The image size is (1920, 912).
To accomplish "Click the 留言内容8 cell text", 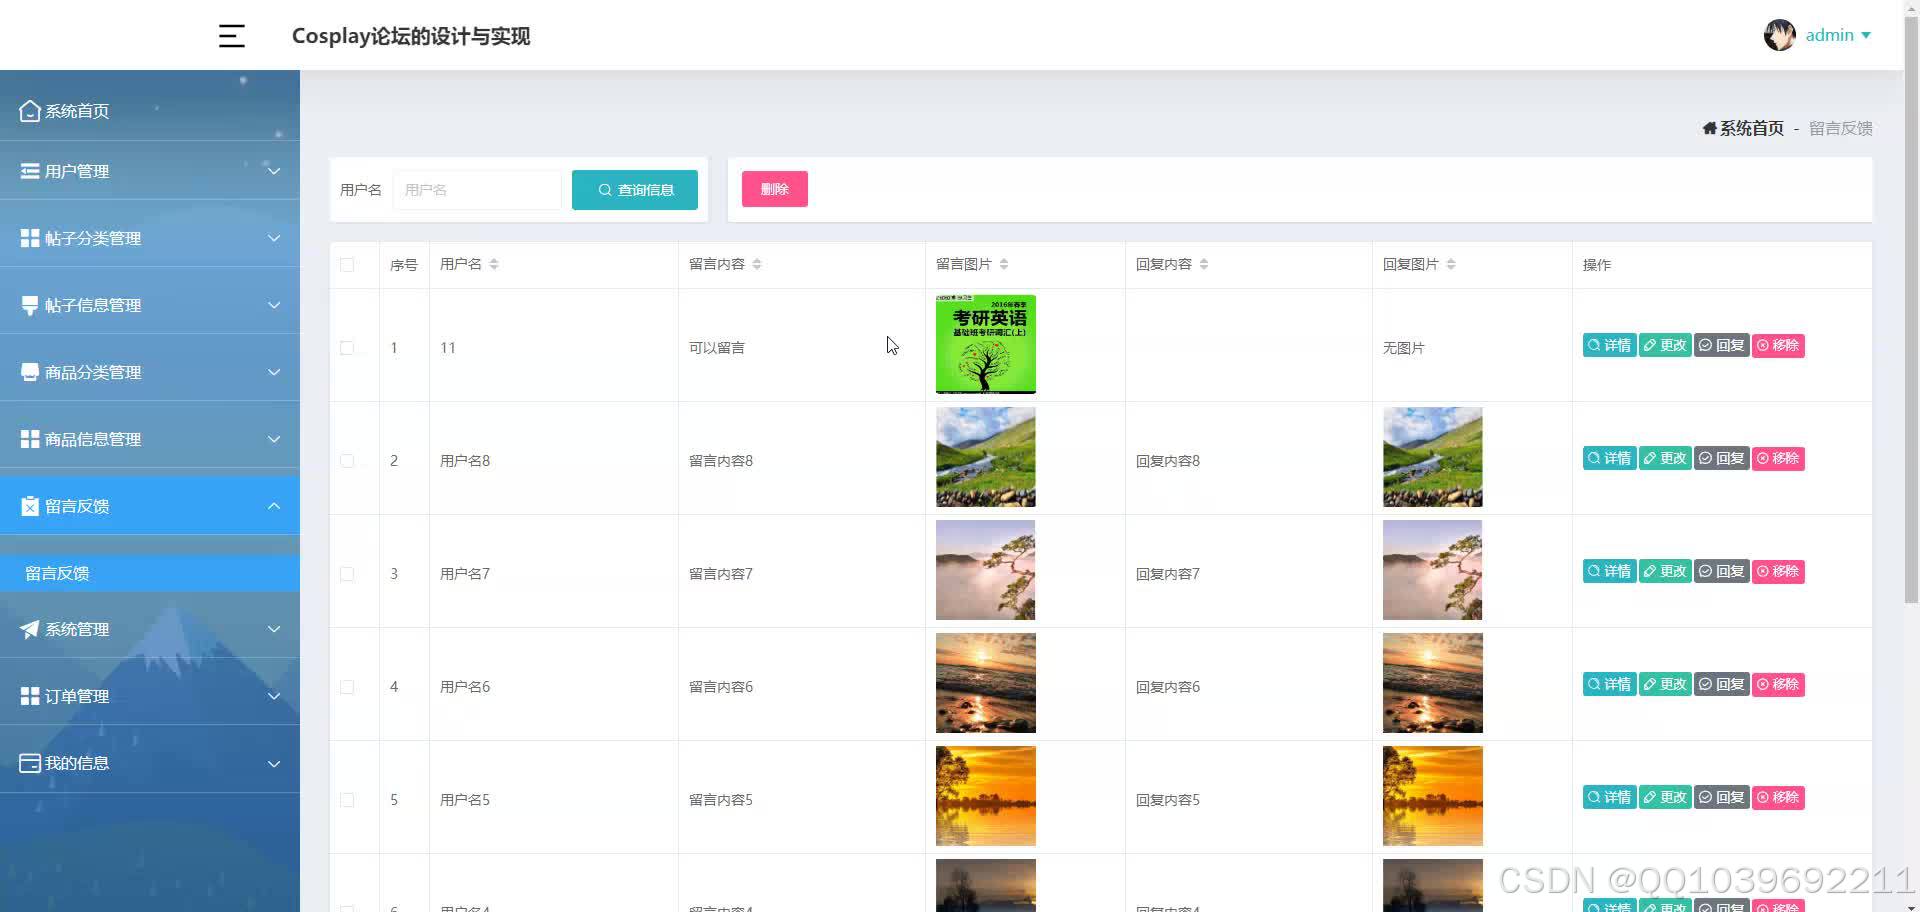I will [721, 461].
